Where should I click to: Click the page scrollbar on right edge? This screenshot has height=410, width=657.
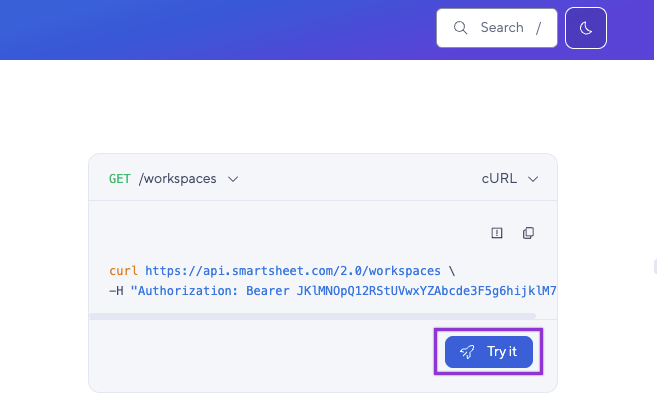pyautogui.click(x=653, y=266)
